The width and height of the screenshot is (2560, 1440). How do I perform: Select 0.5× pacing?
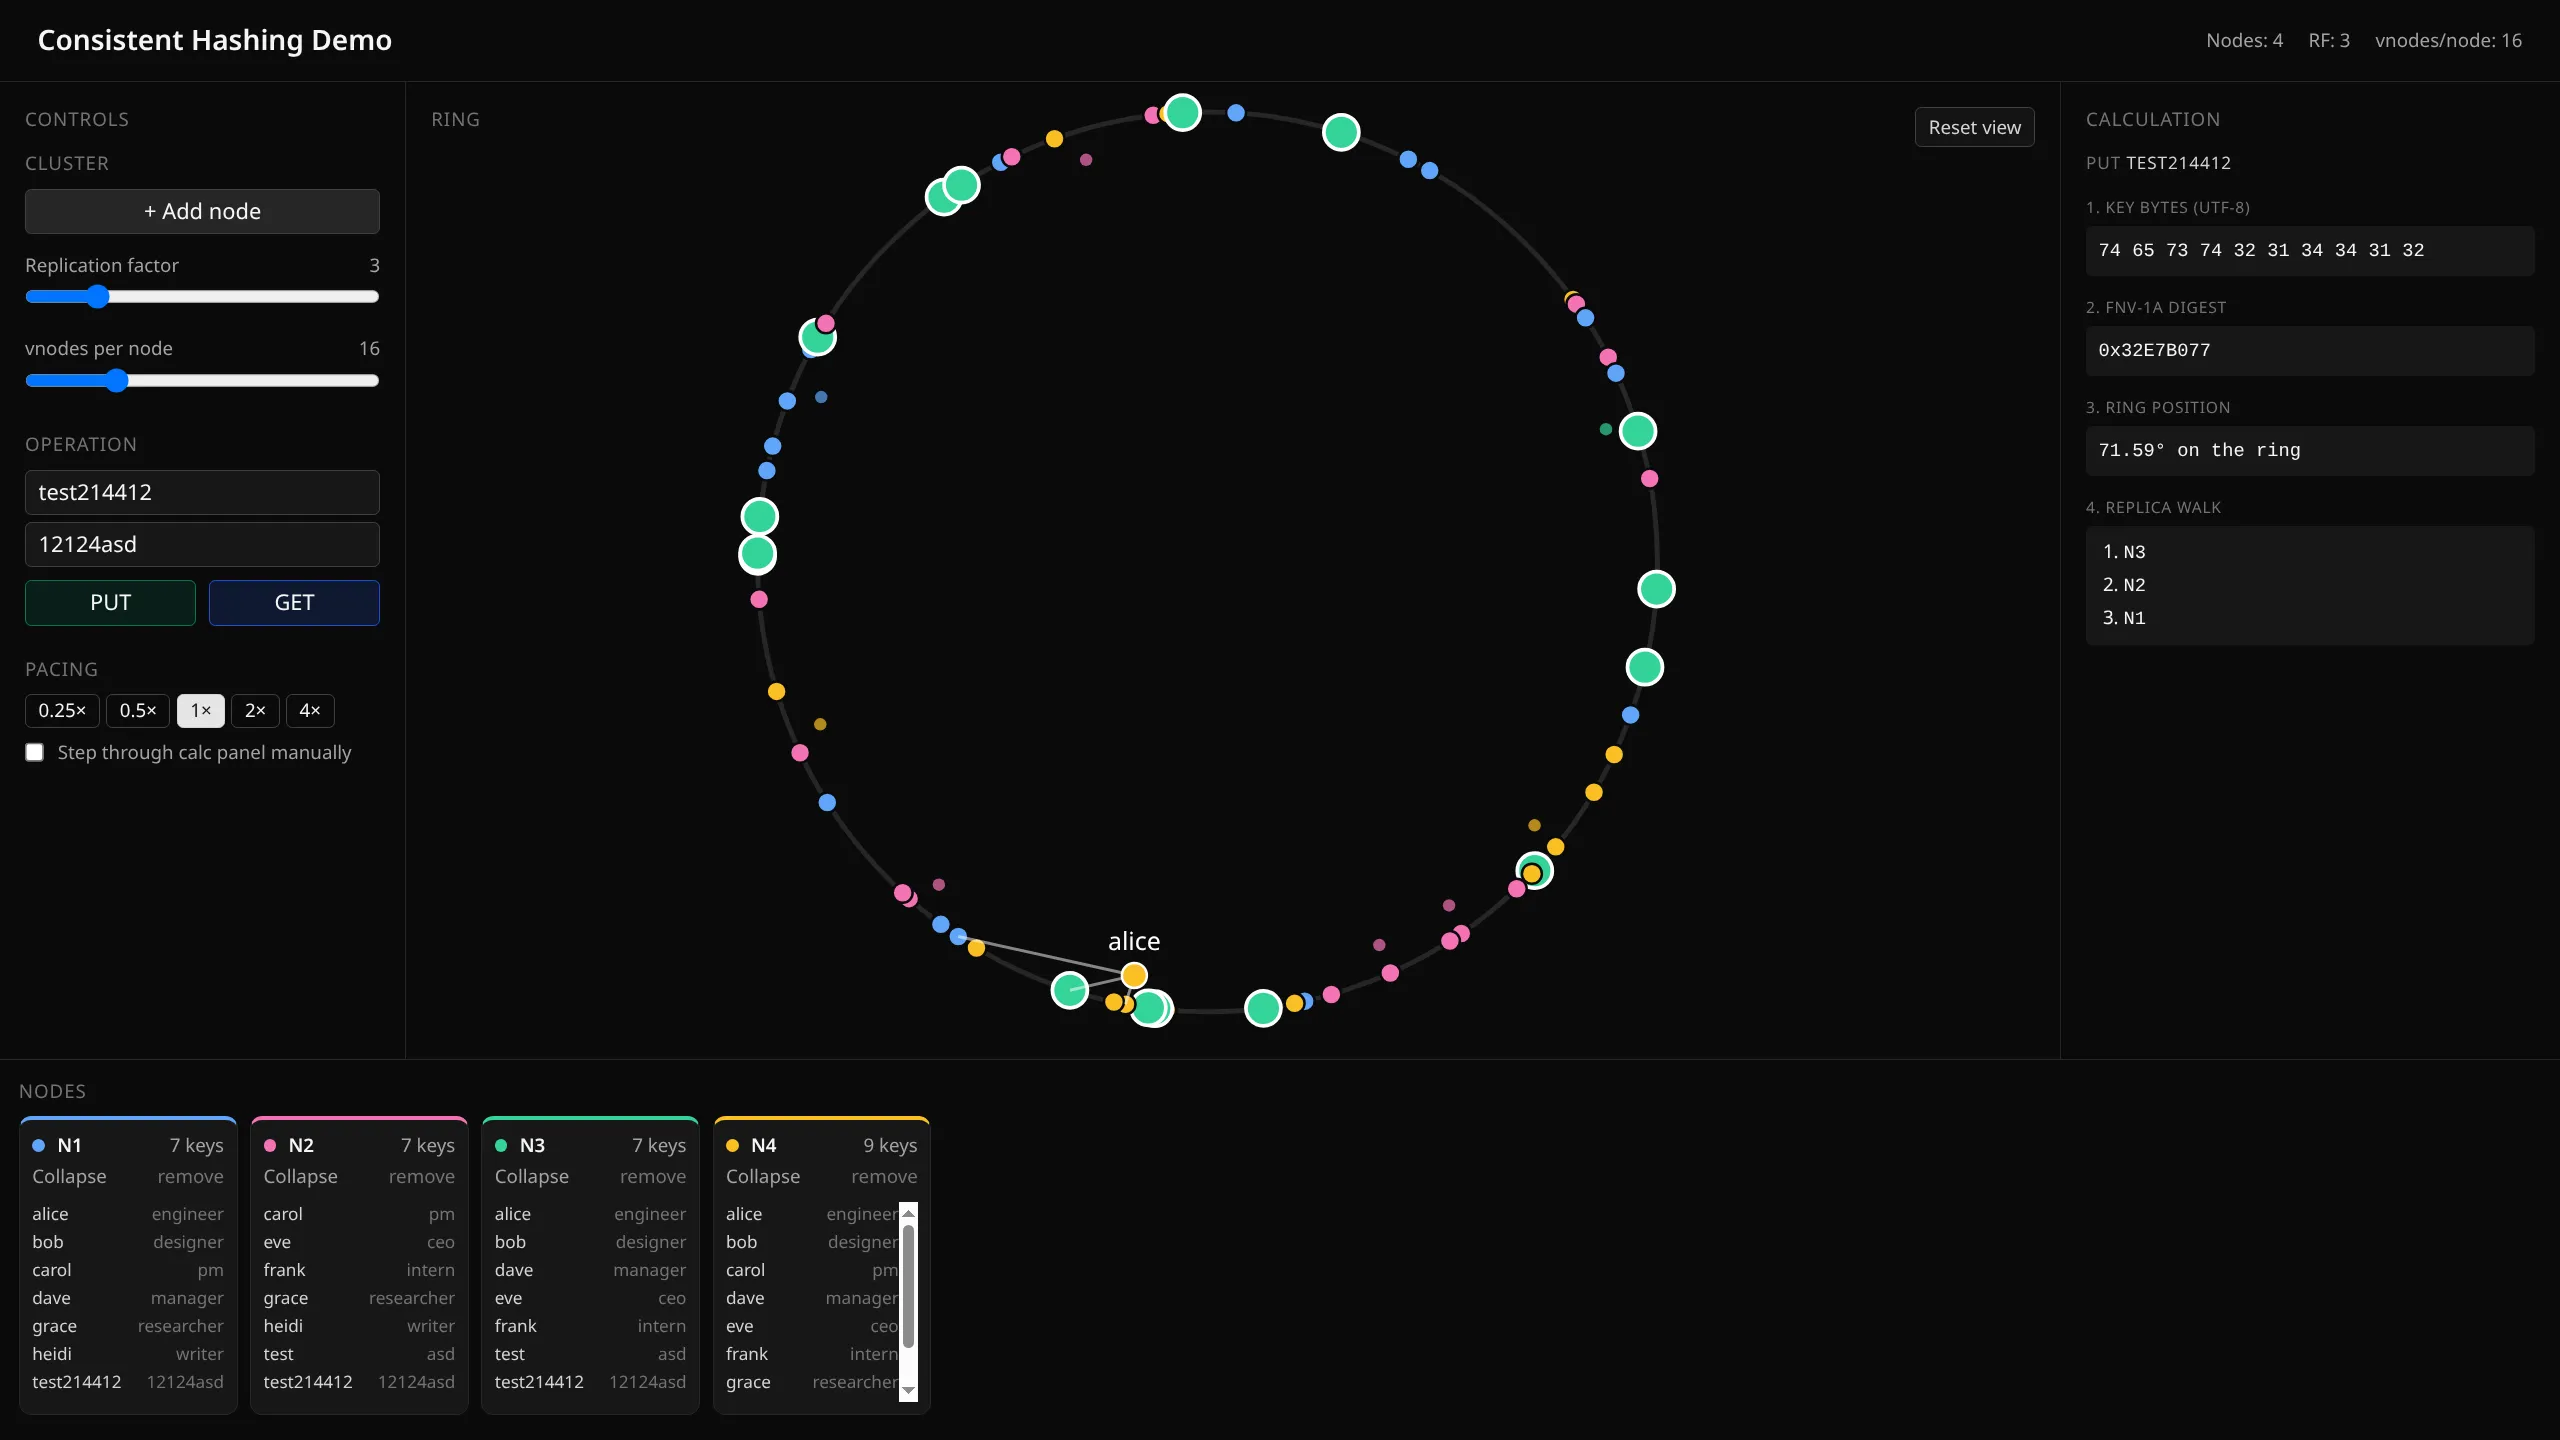tap(138, 711)
